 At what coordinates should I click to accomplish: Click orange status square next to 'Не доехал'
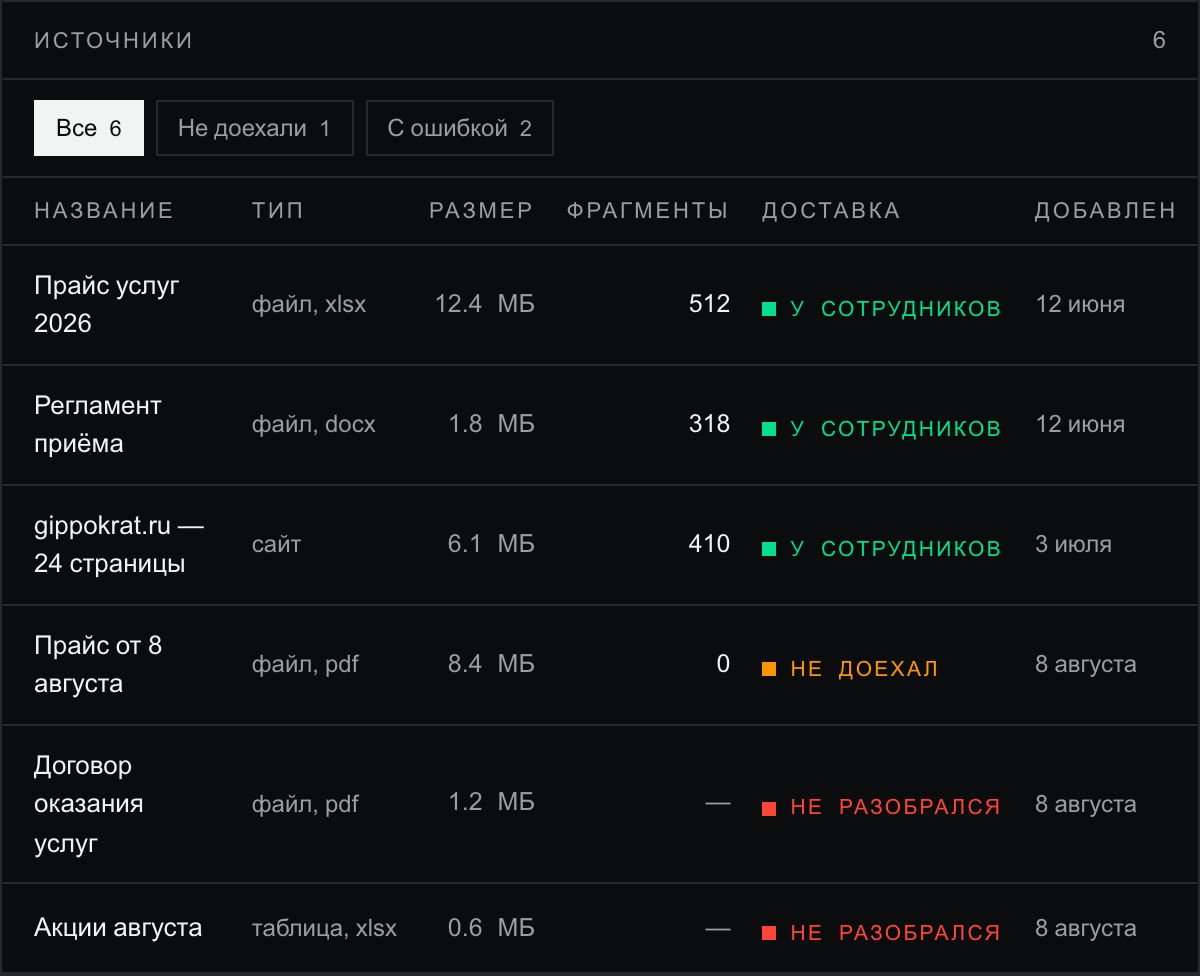[769, 669]
